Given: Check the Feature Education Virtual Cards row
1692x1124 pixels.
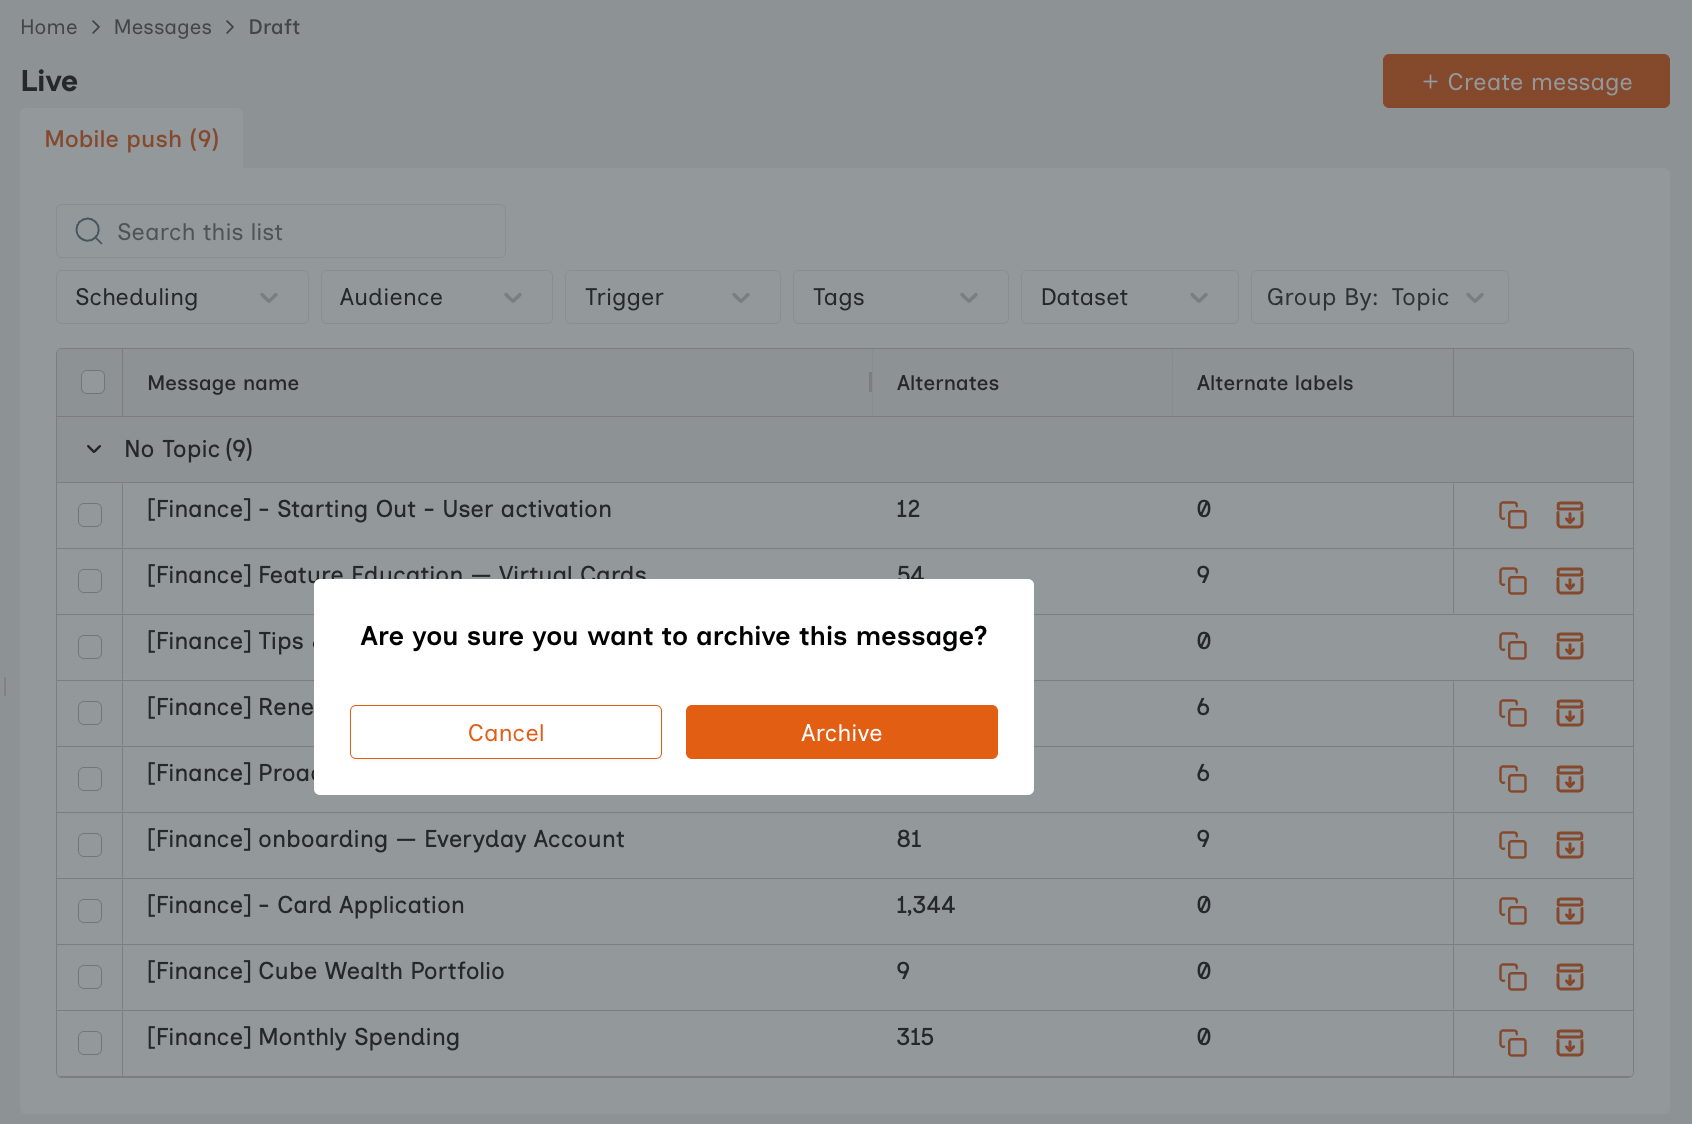Looking at the screenshot, I should pos(90,581).
